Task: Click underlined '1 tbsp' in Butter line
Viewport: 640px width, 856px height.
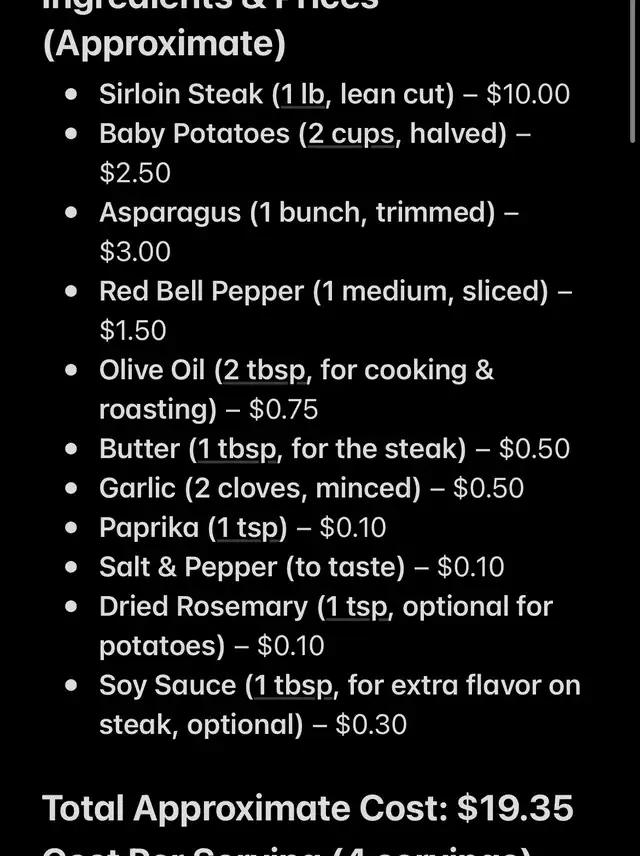Action: pyautogui.click(x=236, y=449)
